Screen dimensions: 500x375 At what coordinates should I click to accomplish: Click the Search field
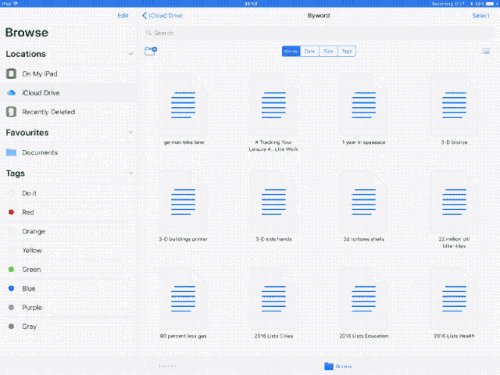click(x=318, y=33)
